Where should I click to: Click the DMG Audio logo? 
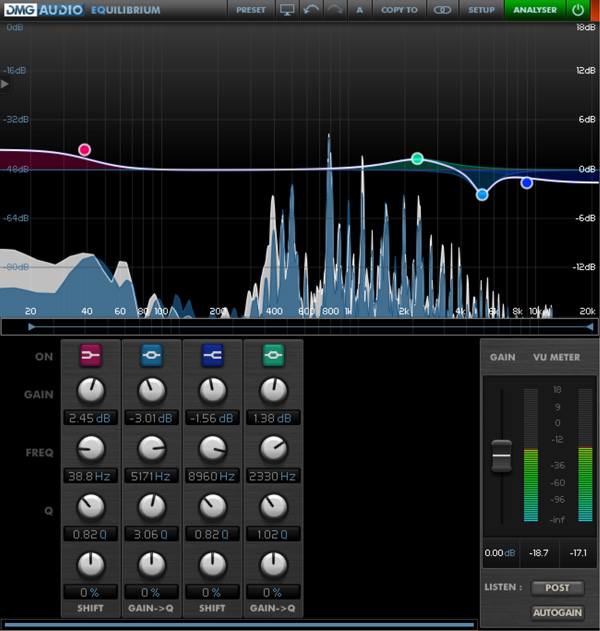pyautogui.click(x=44, y=10)
